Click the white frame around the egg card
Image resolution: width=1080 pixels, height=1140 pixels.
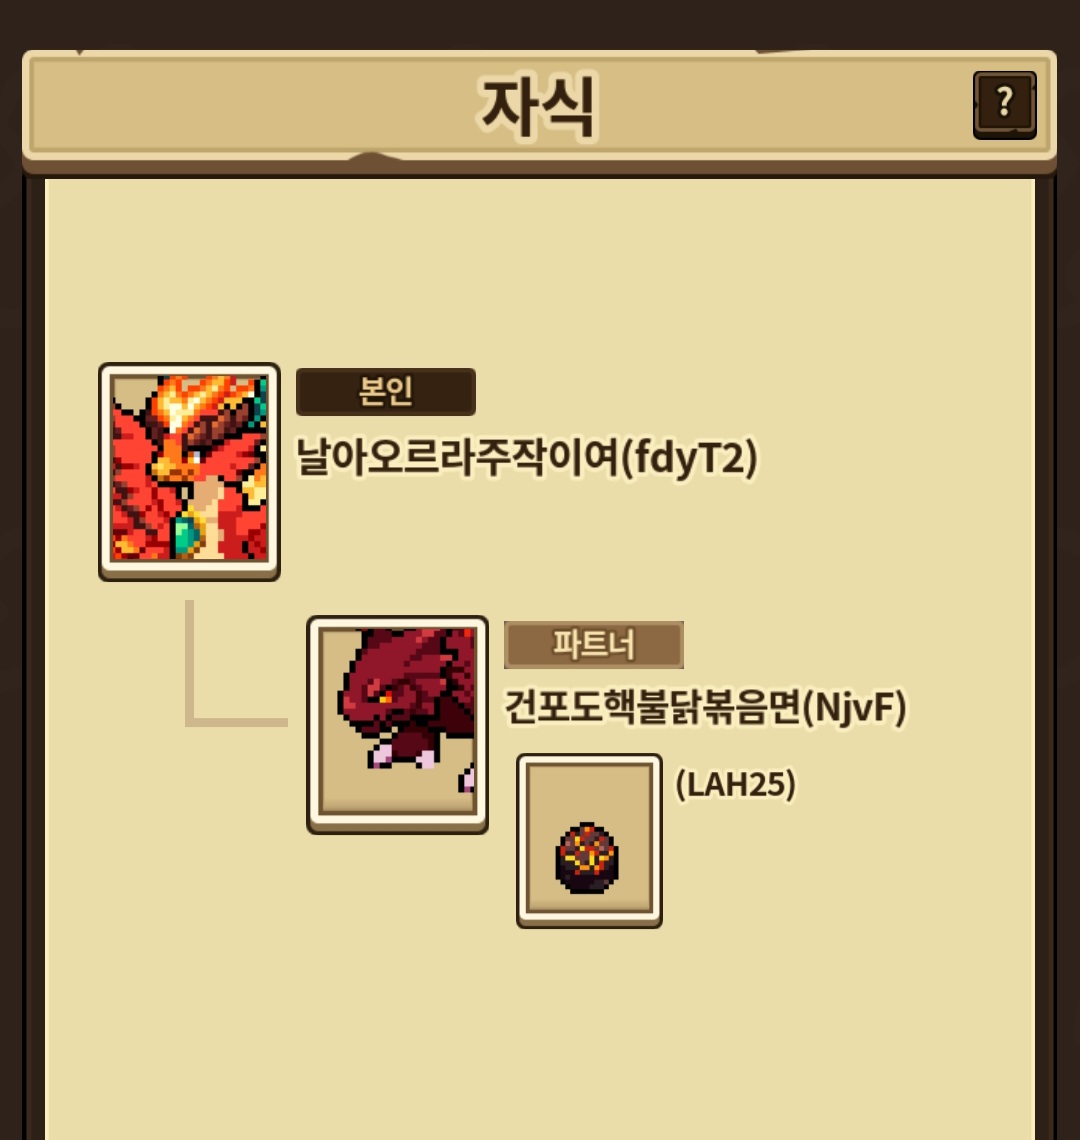pyautogui.click(x=589, y=760)
